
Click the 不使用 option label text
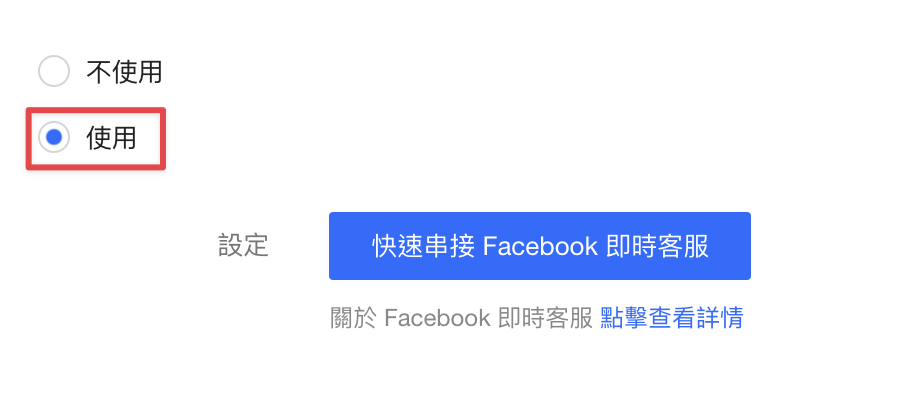click(124, 72)
